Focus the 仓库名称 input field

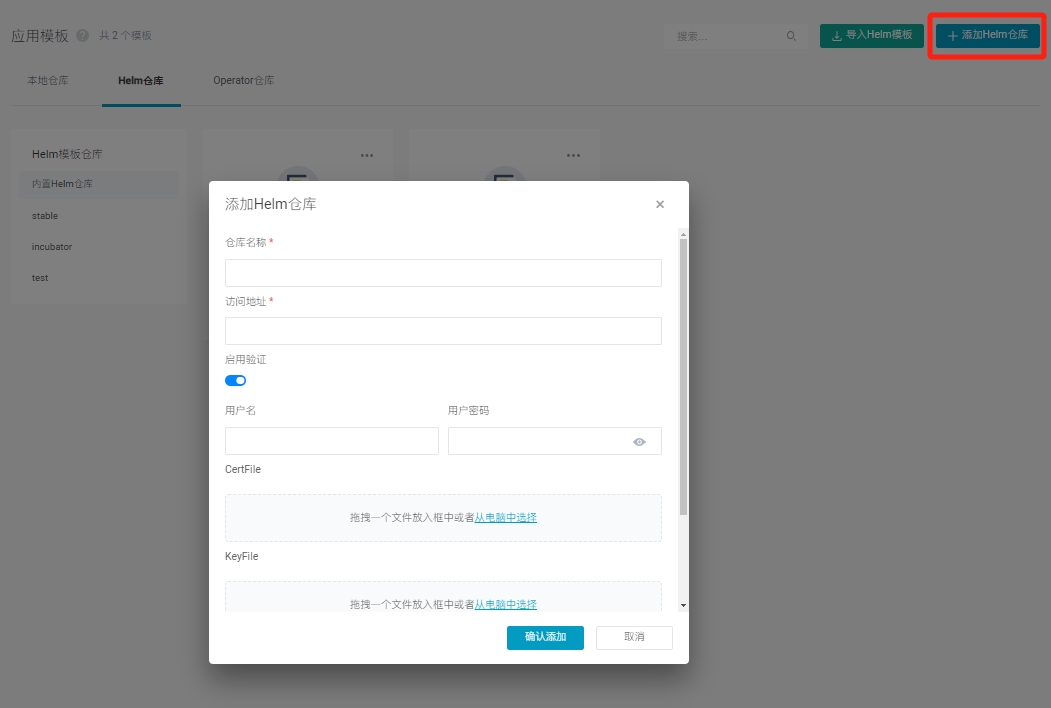[x=443, y=273]
